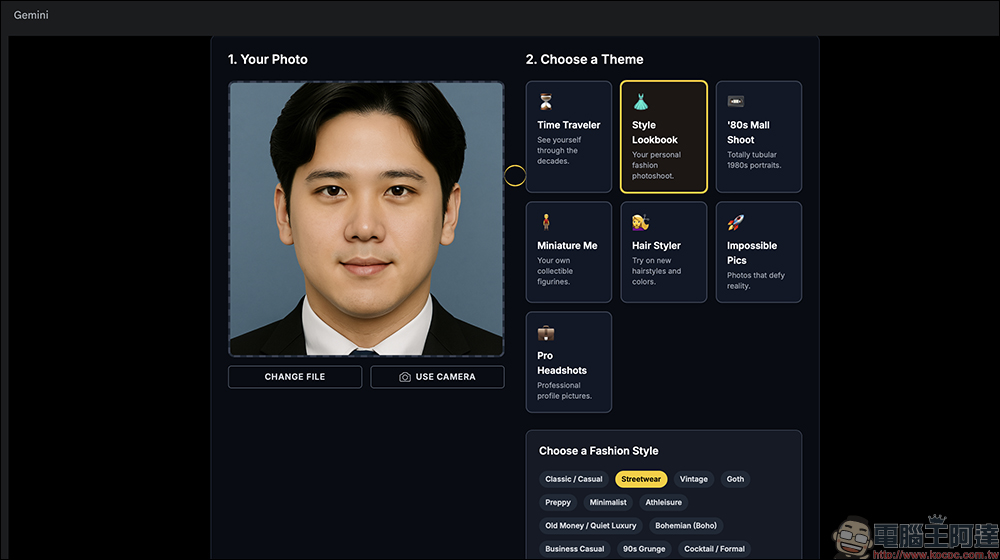Pick the Bohemian (Boho) style
The image size is (1000, 560).
click(x=686, y=526)
